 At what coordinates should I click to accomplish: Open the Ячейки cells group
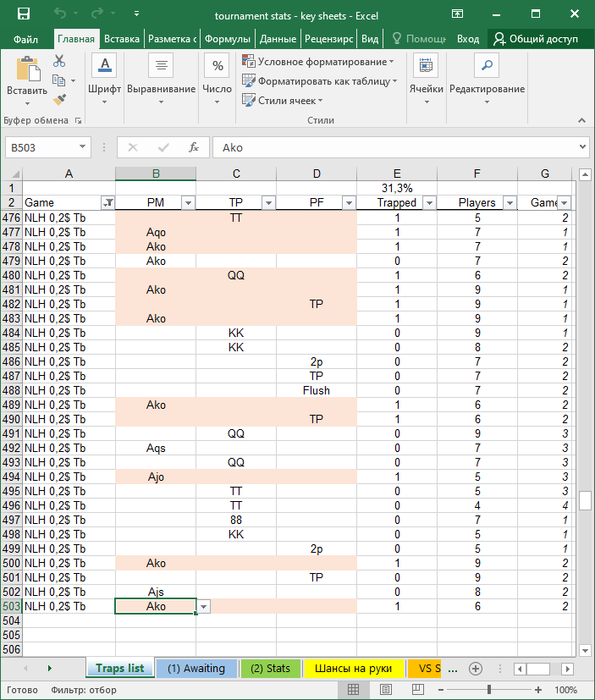click(426, 79)
